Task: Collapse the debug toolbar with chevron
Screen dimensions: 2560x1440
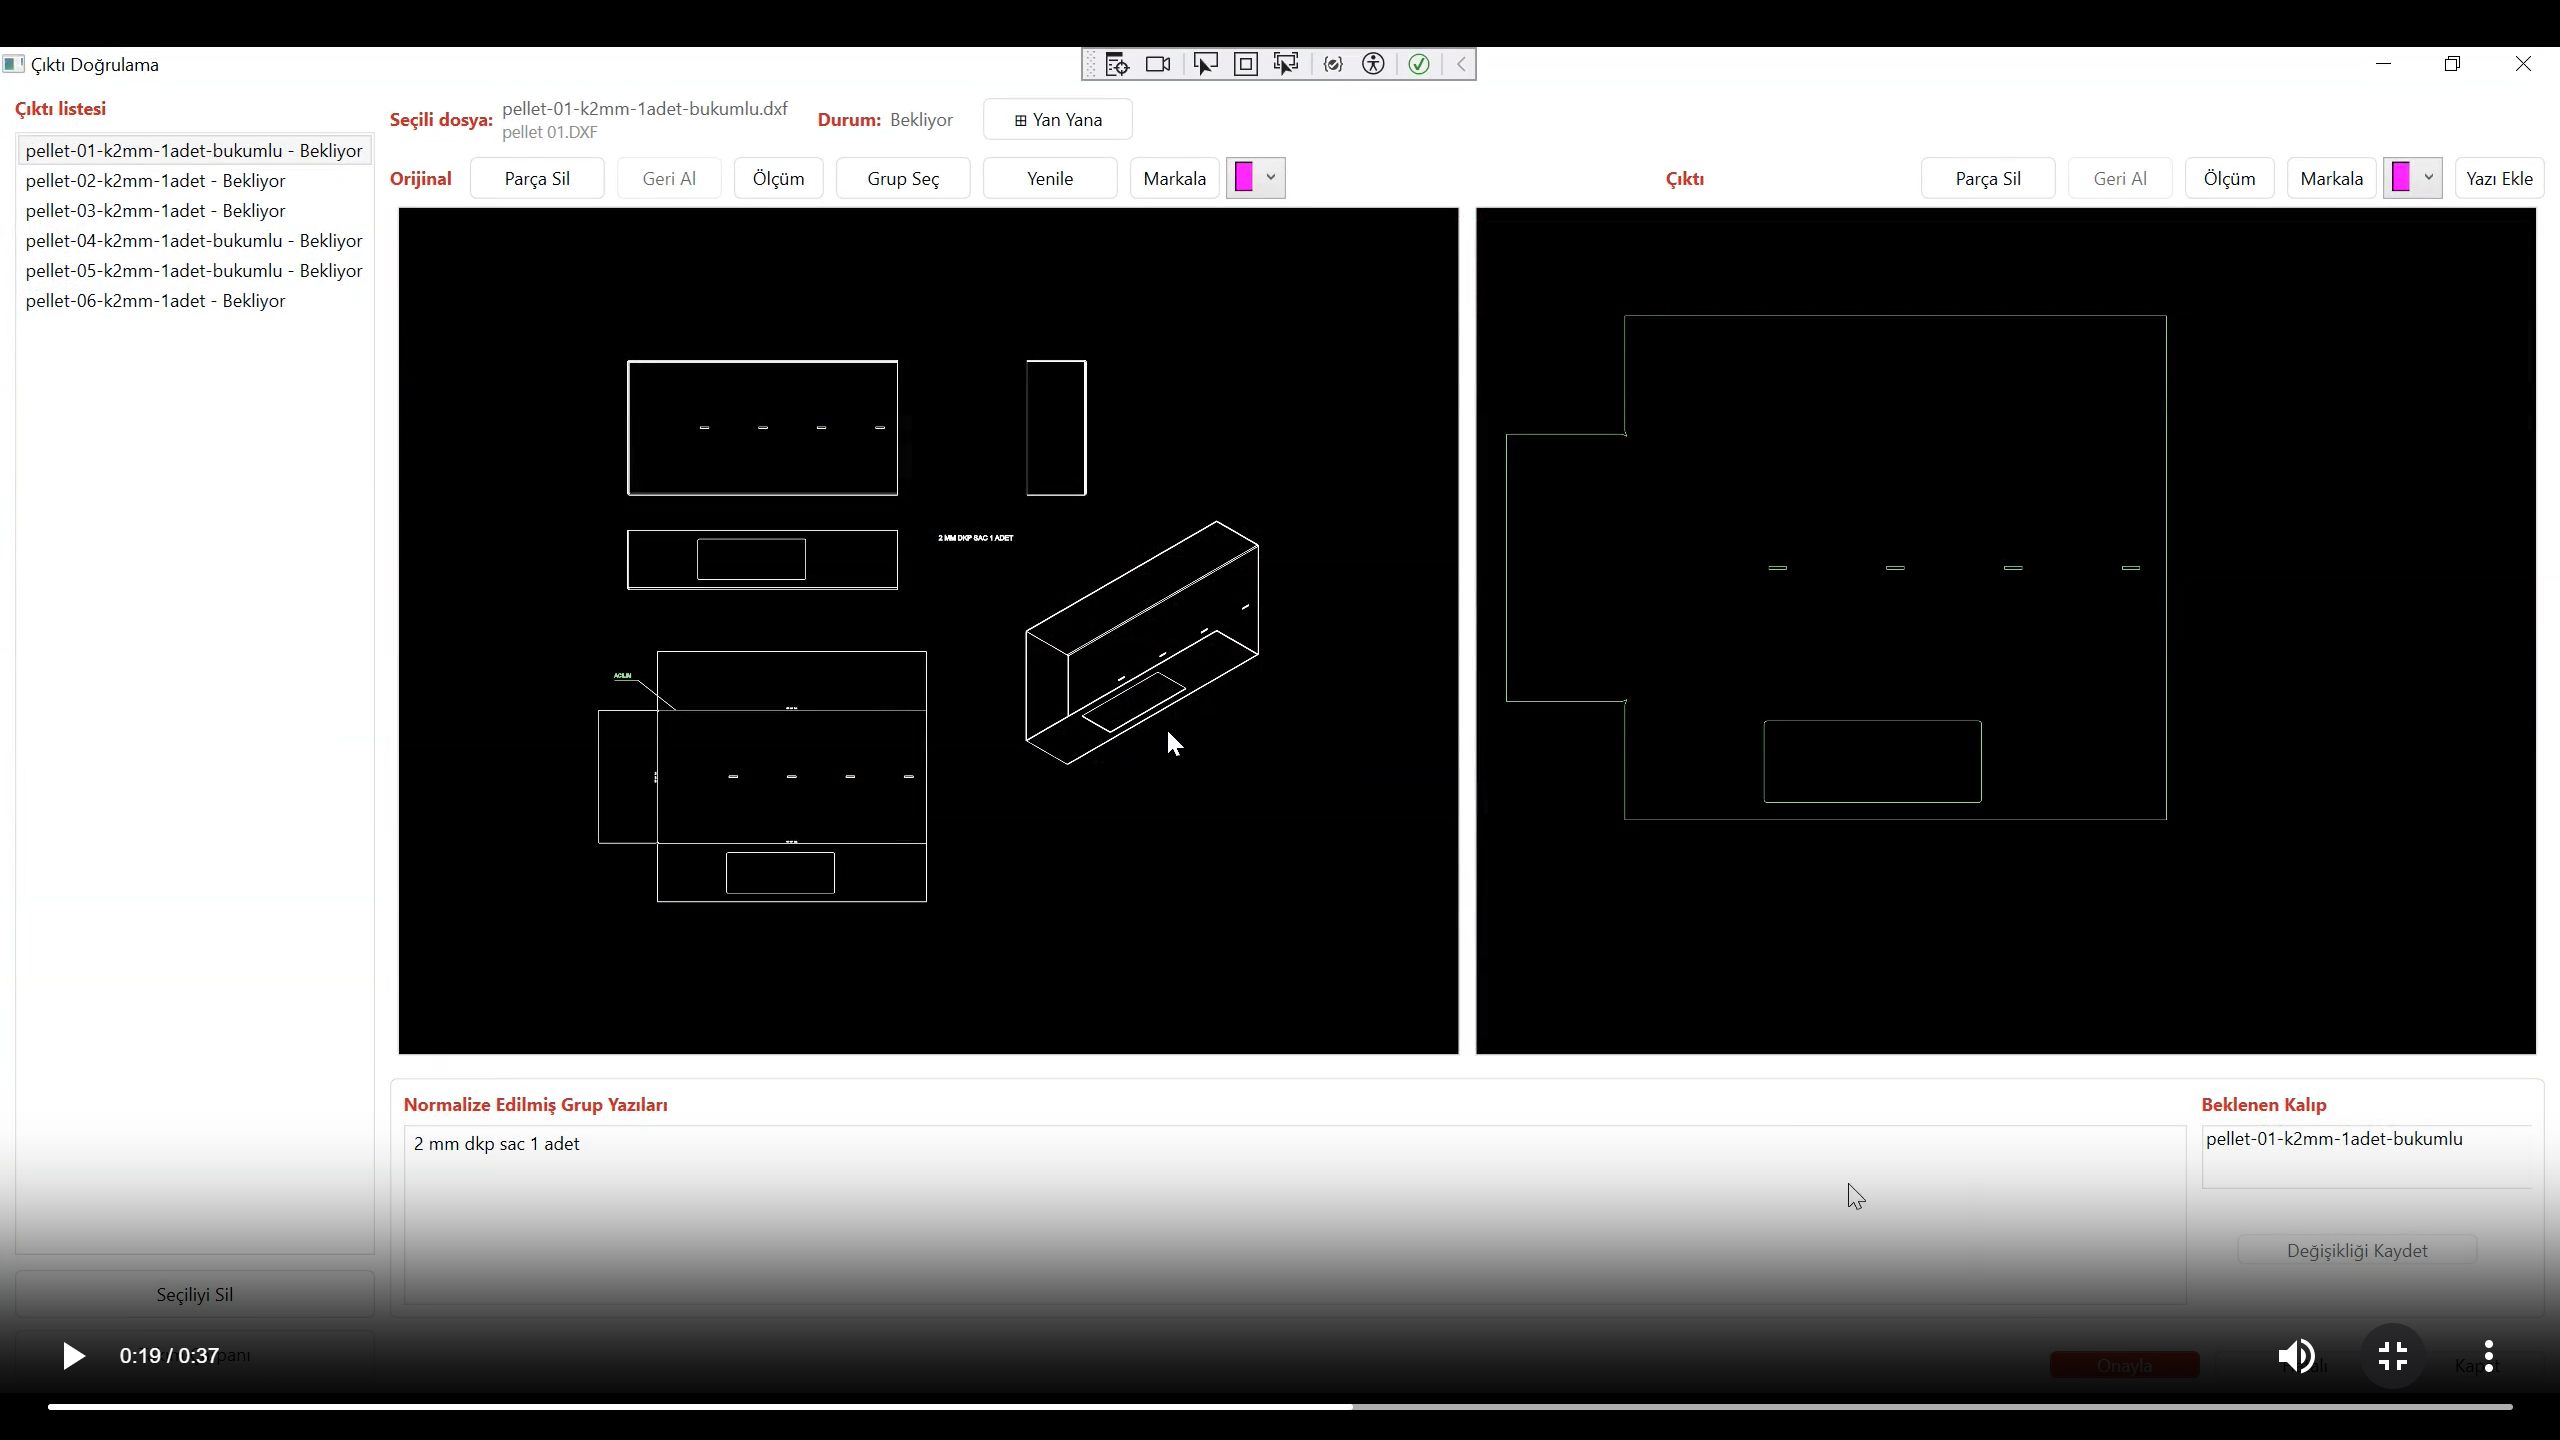Action: (x=1461, y=64)
